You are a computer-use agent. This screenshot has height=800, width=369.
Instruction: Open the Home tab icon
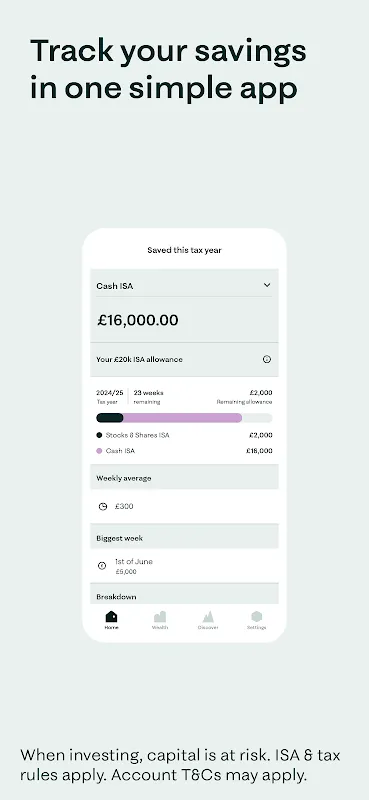coord(111,616)
